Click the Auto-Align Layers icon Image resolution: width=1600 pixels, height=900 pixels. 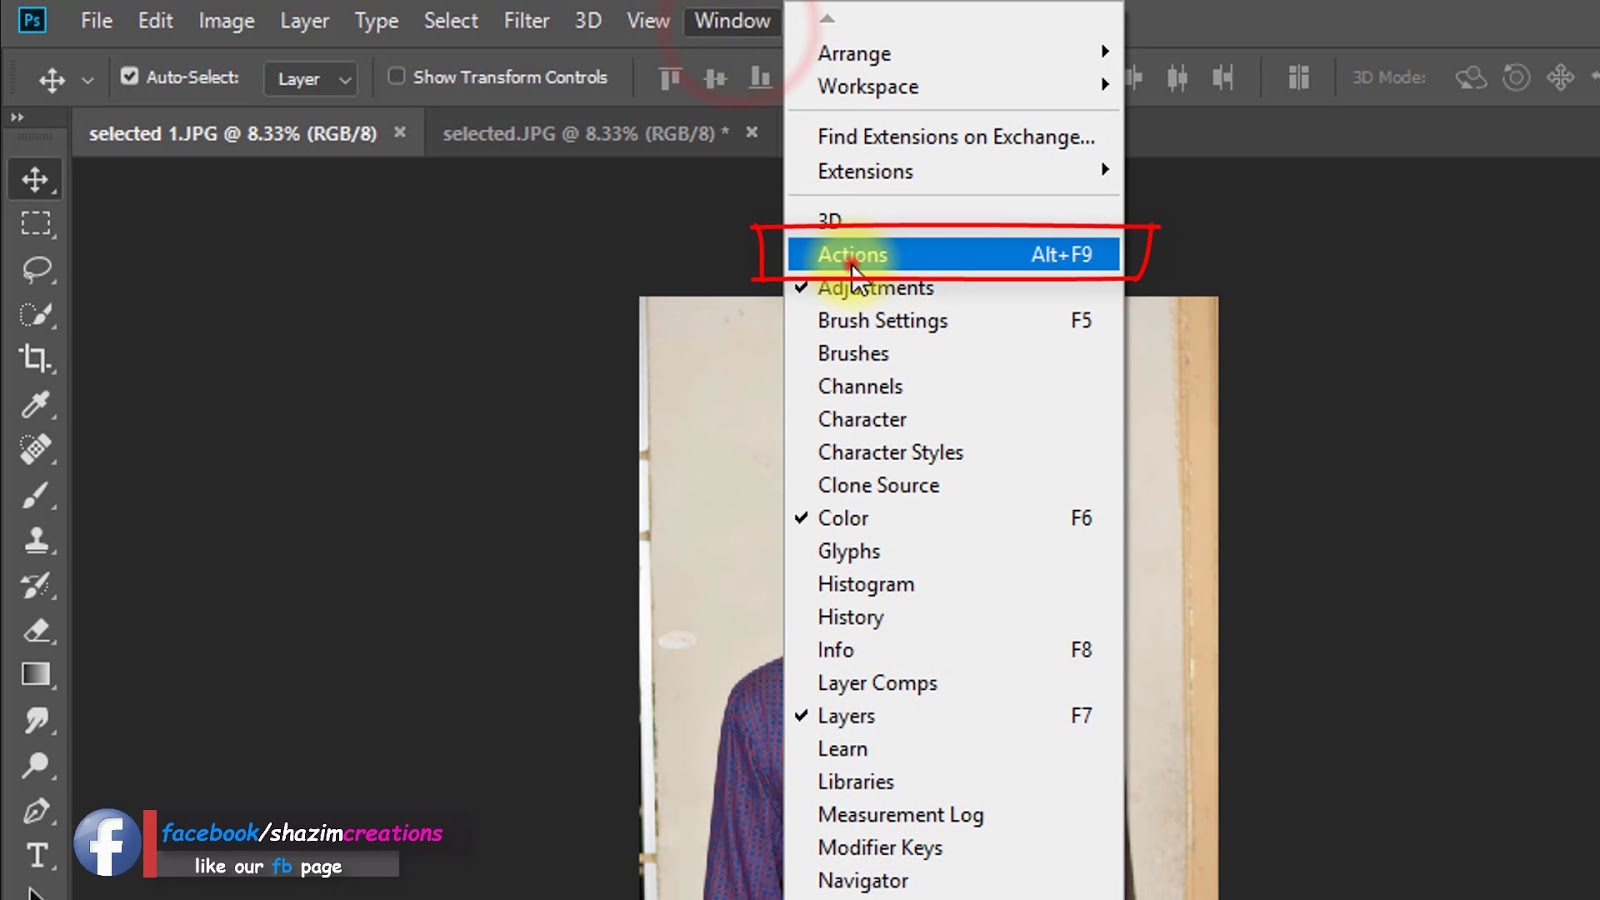(x=1298, y=77)
